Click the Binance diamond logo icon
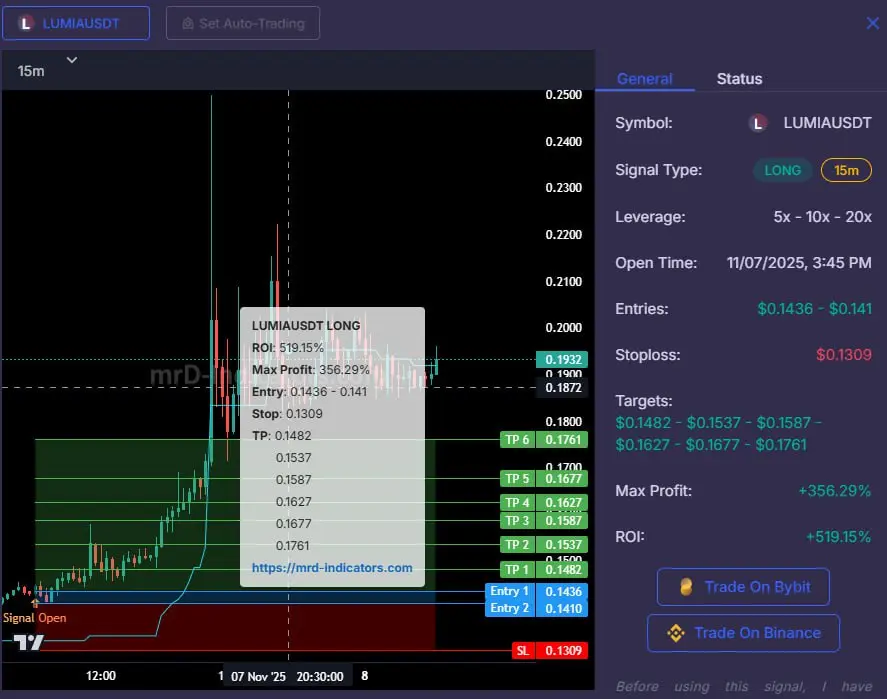The image size is (887, 699). click(x=675, y=633)
